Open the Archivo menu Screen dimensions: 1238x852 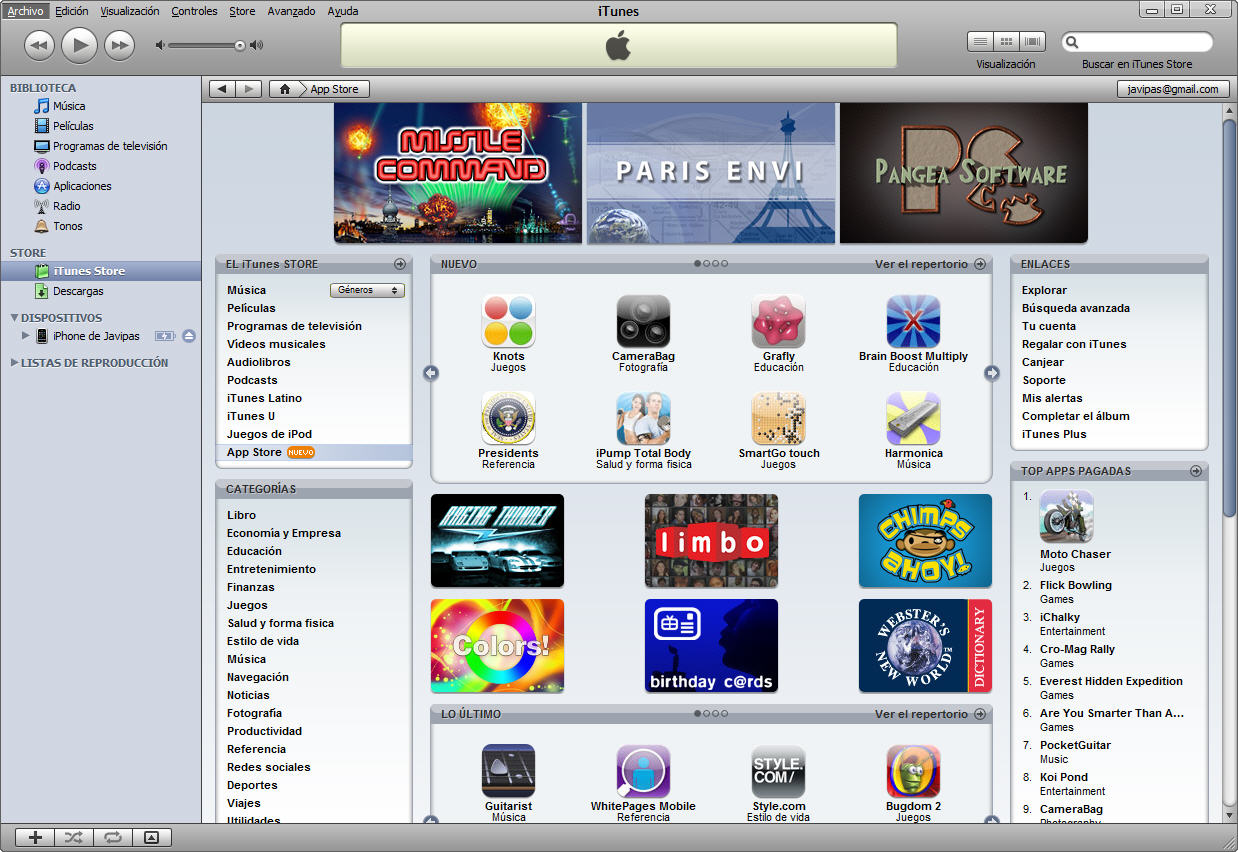coord(25,11)
